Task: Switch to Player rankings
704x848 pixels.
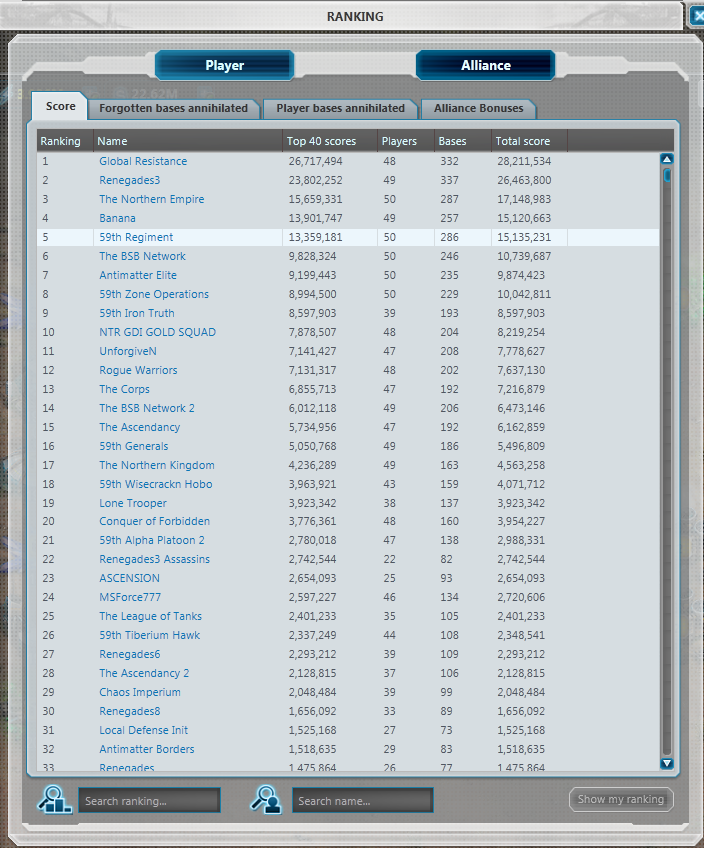Action: 224,65
